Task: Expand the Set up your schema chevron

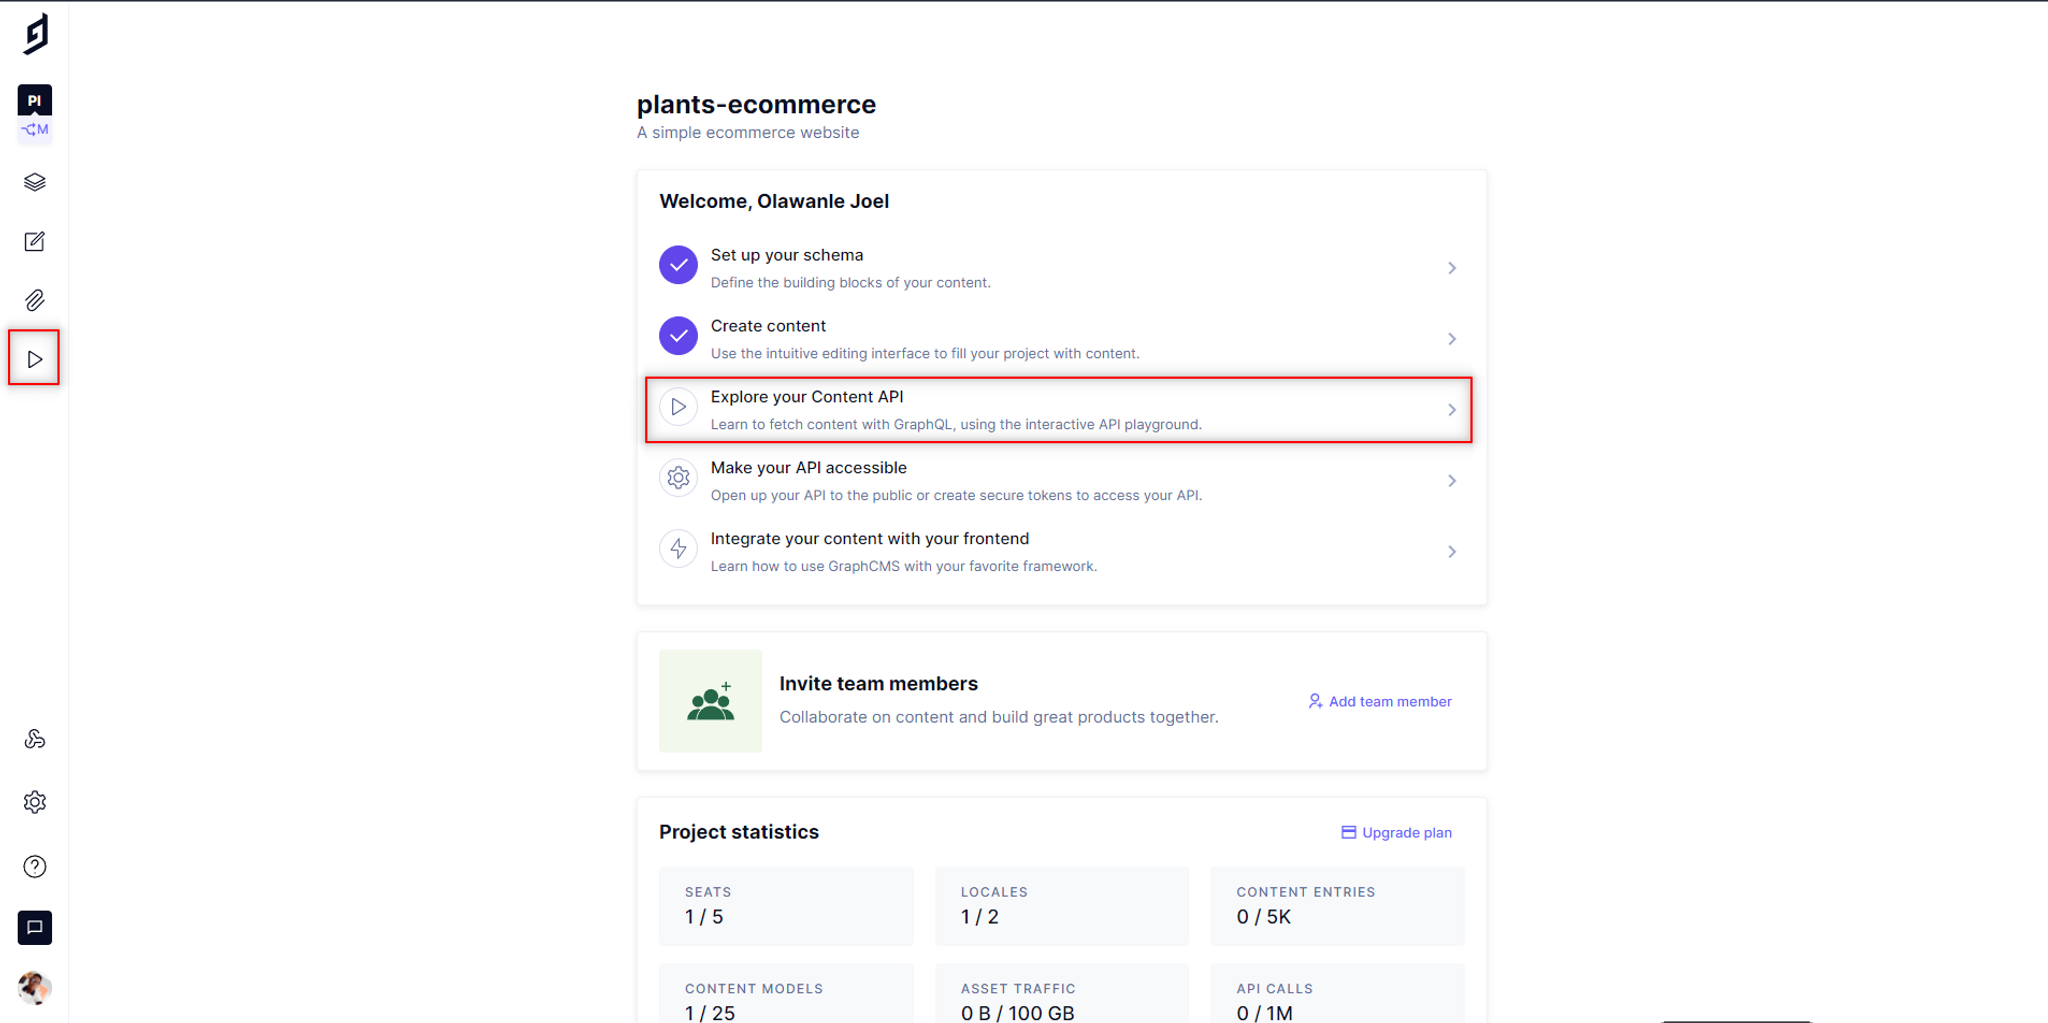Action: [1451, 268]
